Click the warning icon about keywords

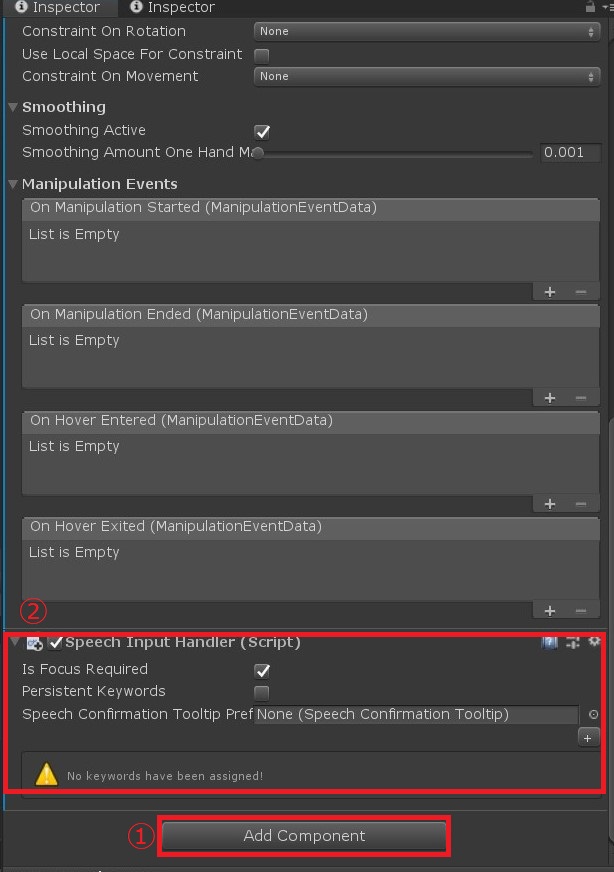[46, 774]
